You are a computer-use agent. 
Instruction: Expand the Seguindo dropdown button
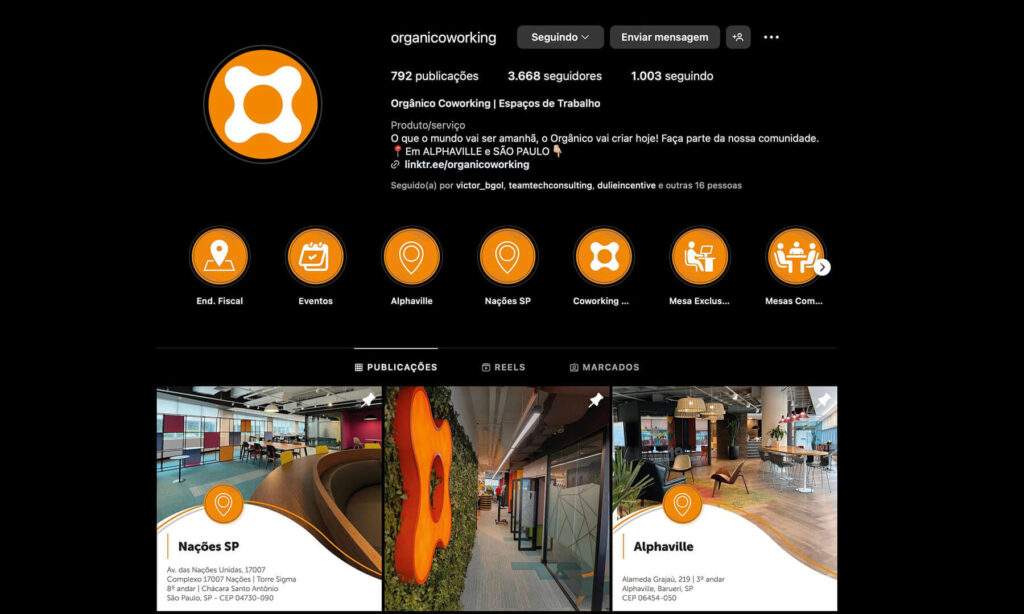pos(560,37)
